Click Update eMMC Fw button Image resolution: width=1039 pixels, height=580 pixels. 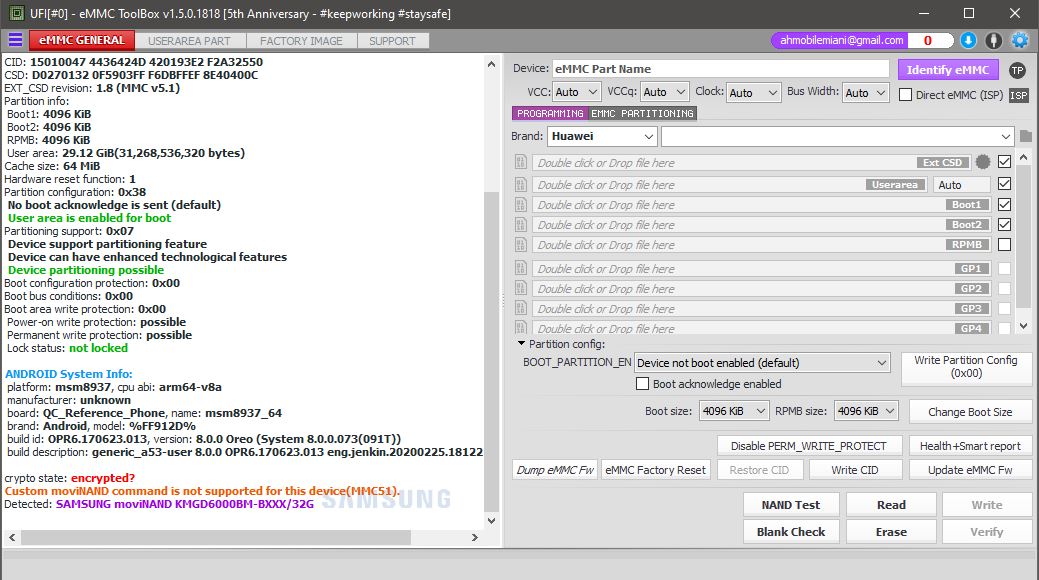(970, 470)
